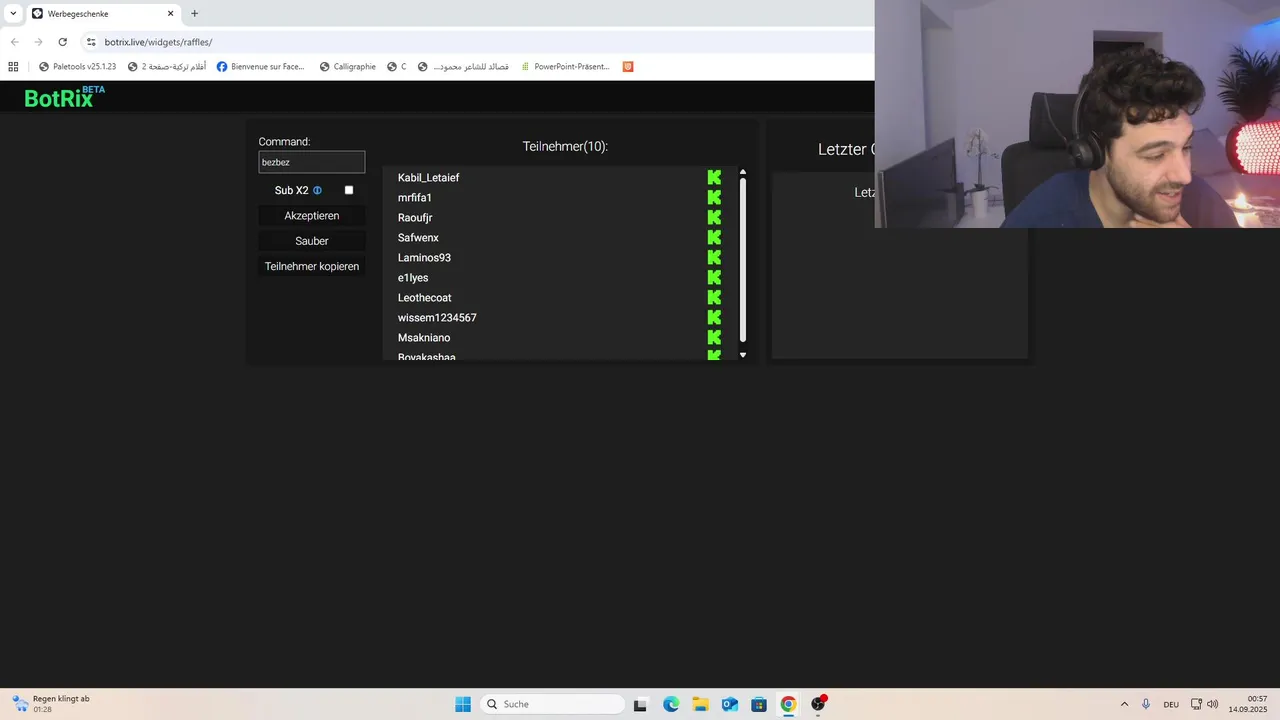Open the PowerPoint-Präsent... bookmark
Viewport: 1280px width, 720px height.
[x=565, y=67]
